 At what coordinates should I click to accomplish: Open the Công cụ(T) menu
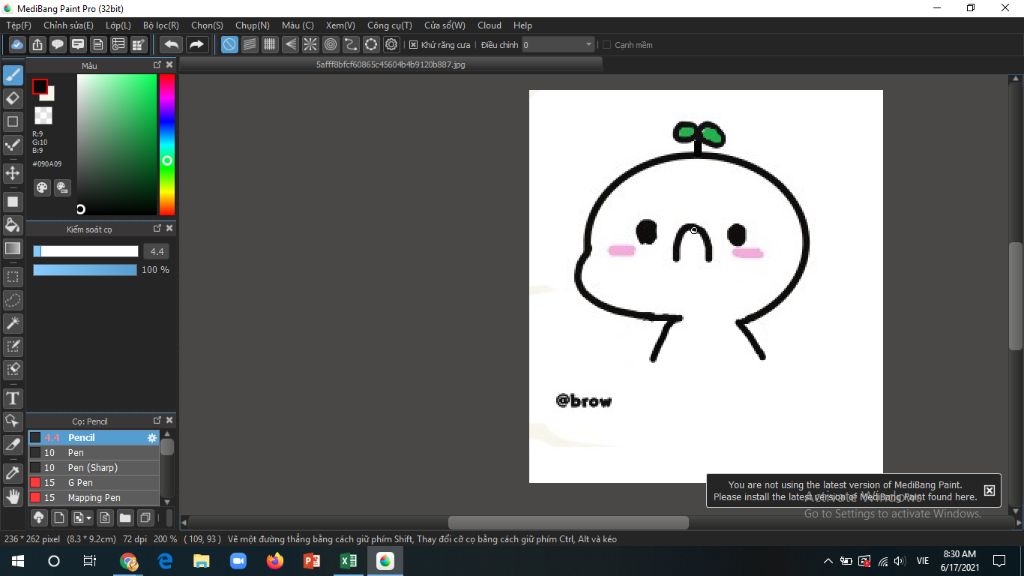(389, 25)
